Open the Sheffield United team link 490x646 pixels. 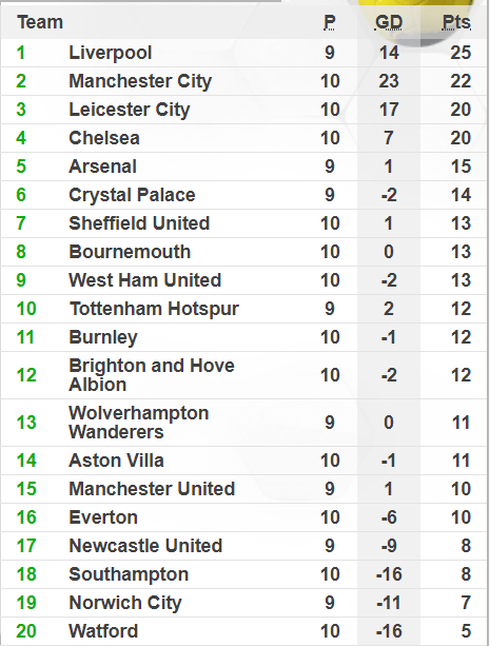pyautogui.click(x=139, y=223)
